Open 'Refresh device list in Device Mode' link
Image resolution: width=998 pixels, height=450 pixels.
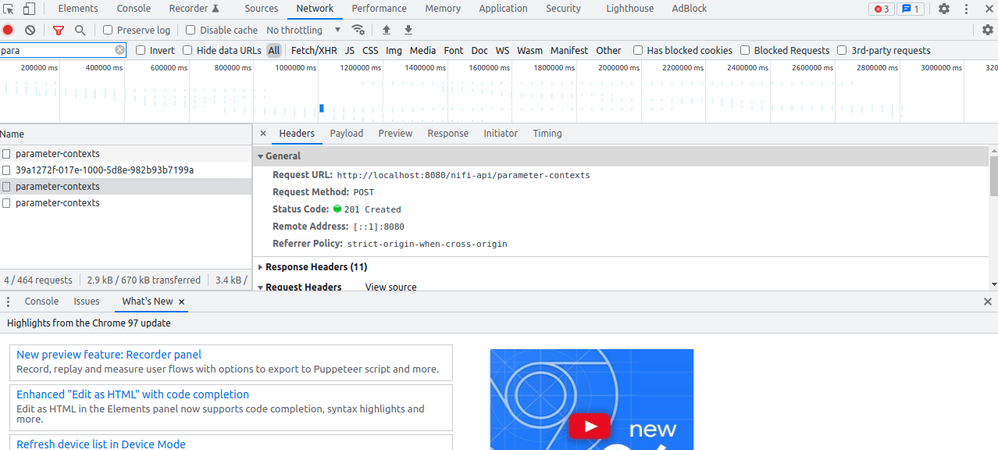coord(101,444)
